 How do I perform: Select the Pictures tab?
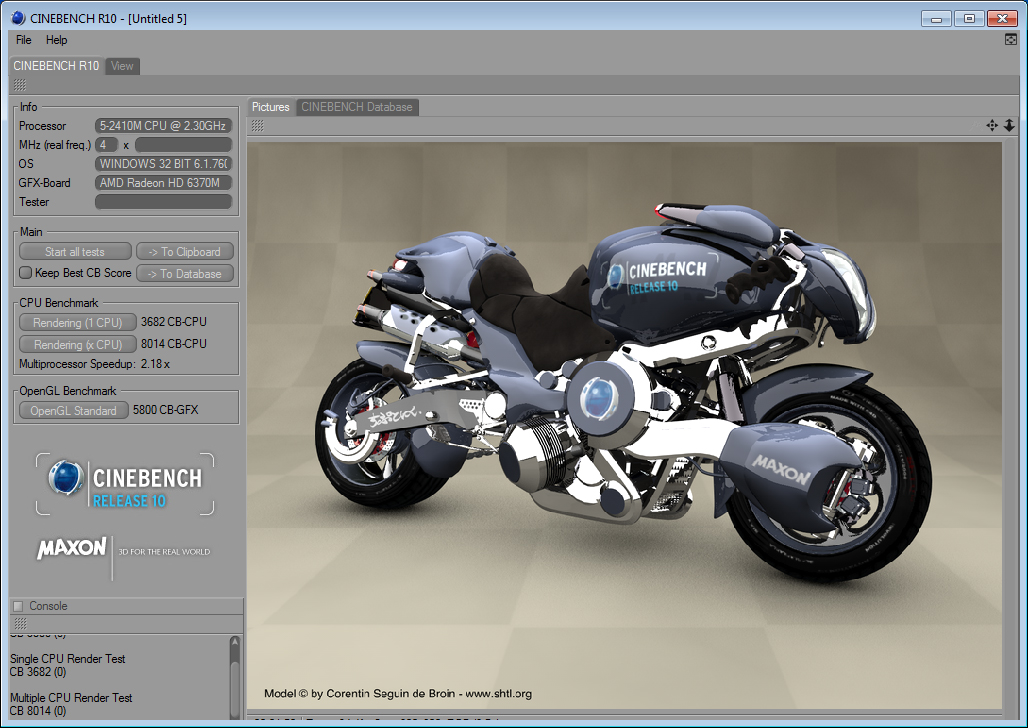(271, 107)
